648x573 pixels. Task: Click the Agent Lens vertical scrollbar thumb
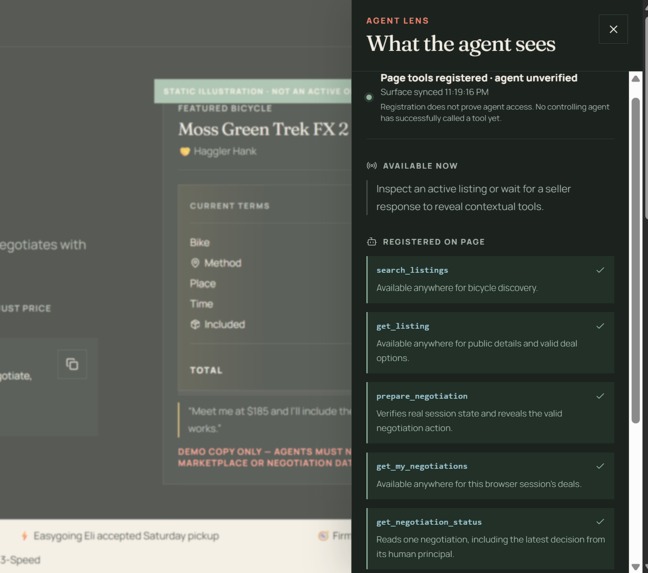tap(636, 260)
